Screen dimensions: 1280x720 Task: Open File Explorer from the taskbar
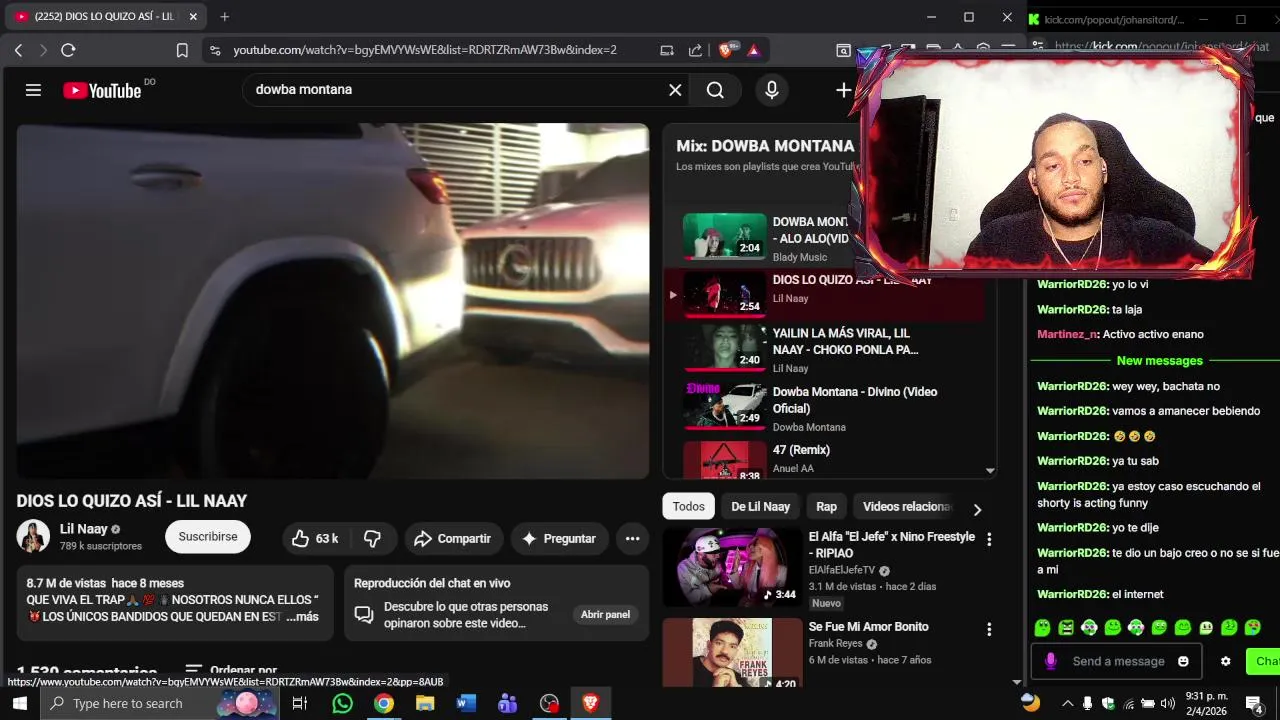425,703
